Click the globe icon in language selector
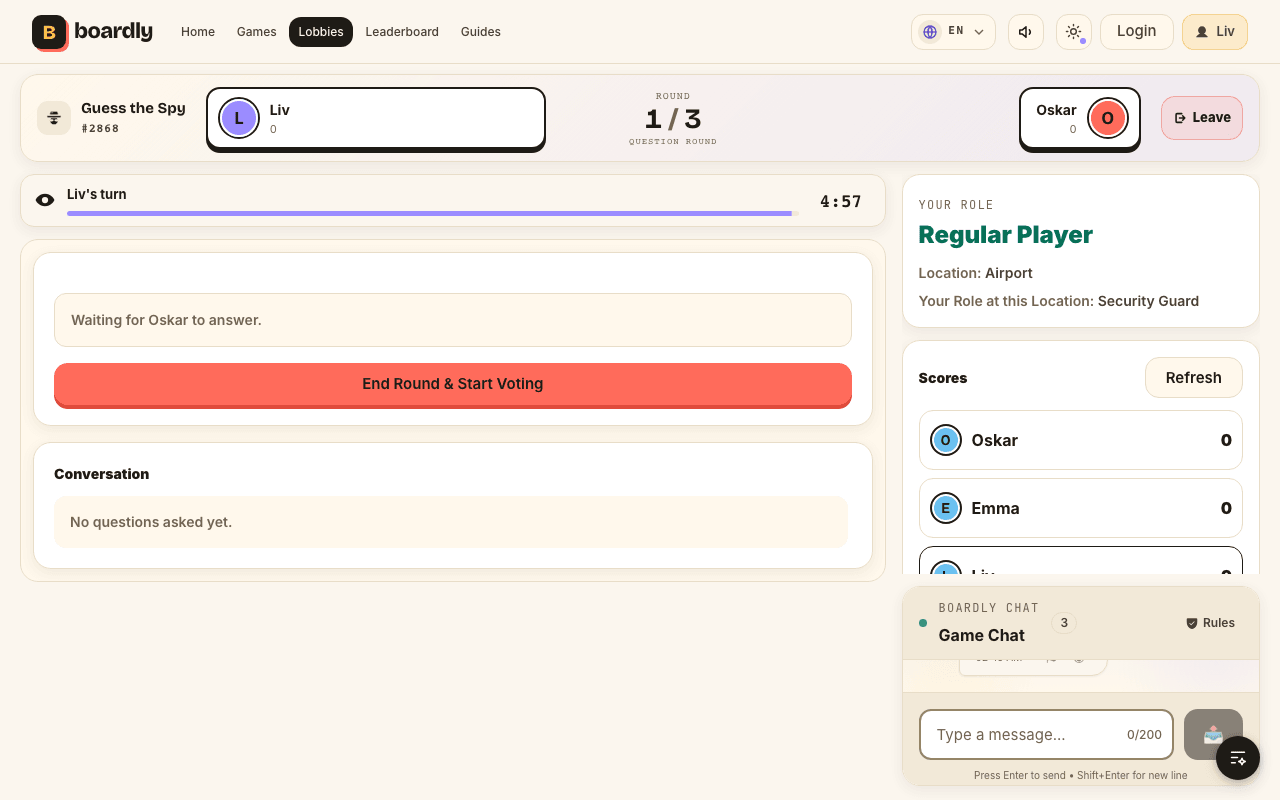 930,32
